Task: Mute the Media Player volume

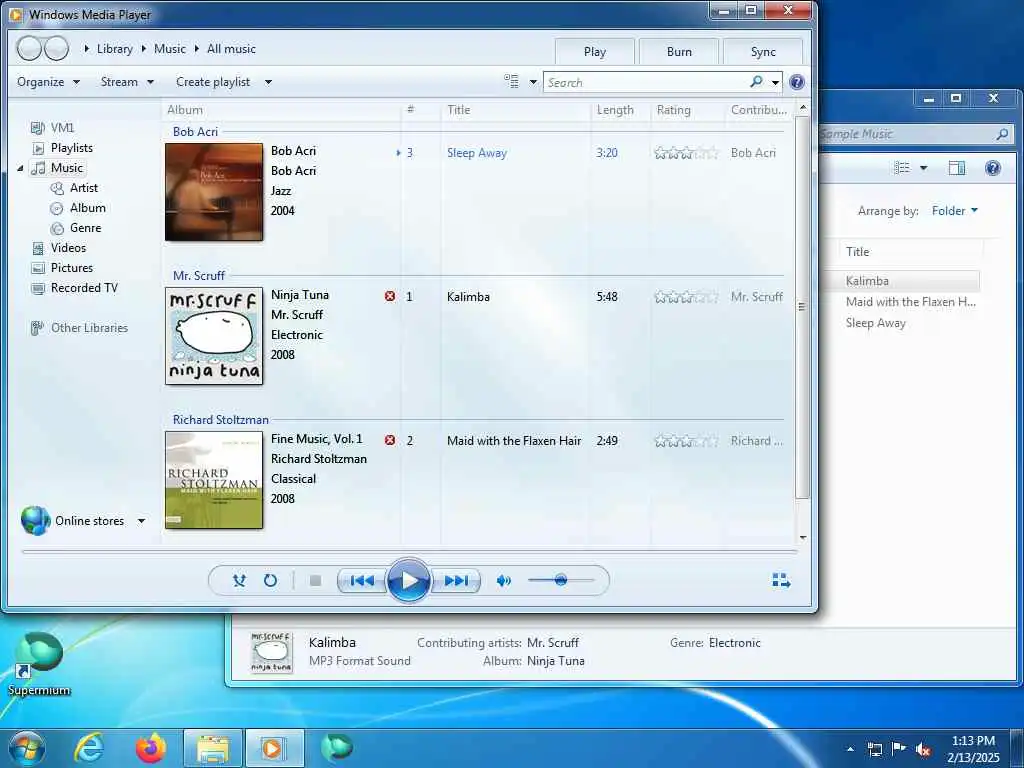Action: pos(504,581)
